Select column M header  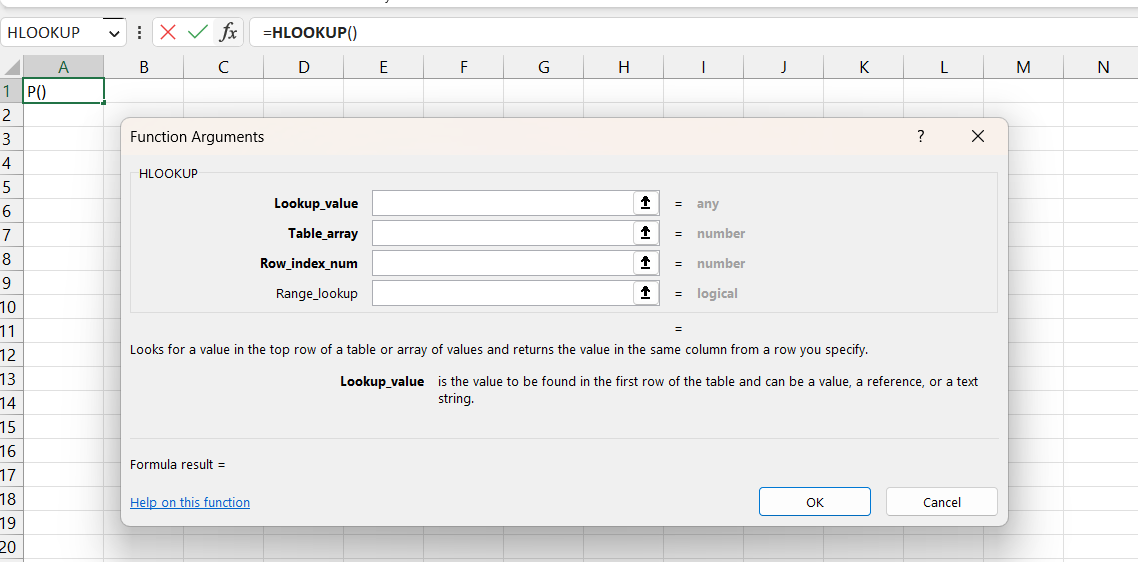pyautogui.click(x=1023, y=67)
